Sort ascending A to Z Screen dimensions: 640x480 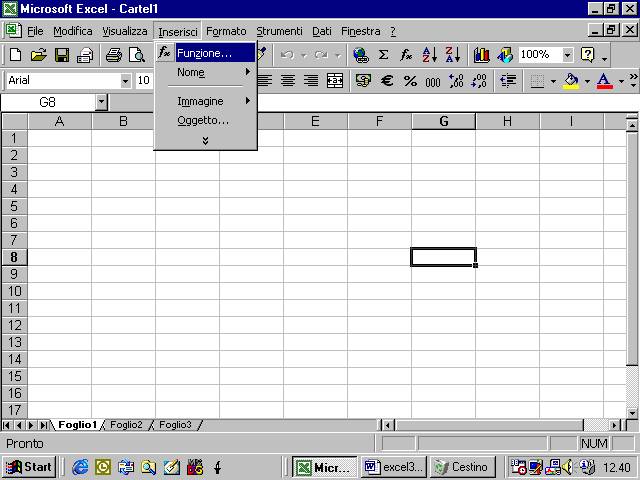click(429, 55)
